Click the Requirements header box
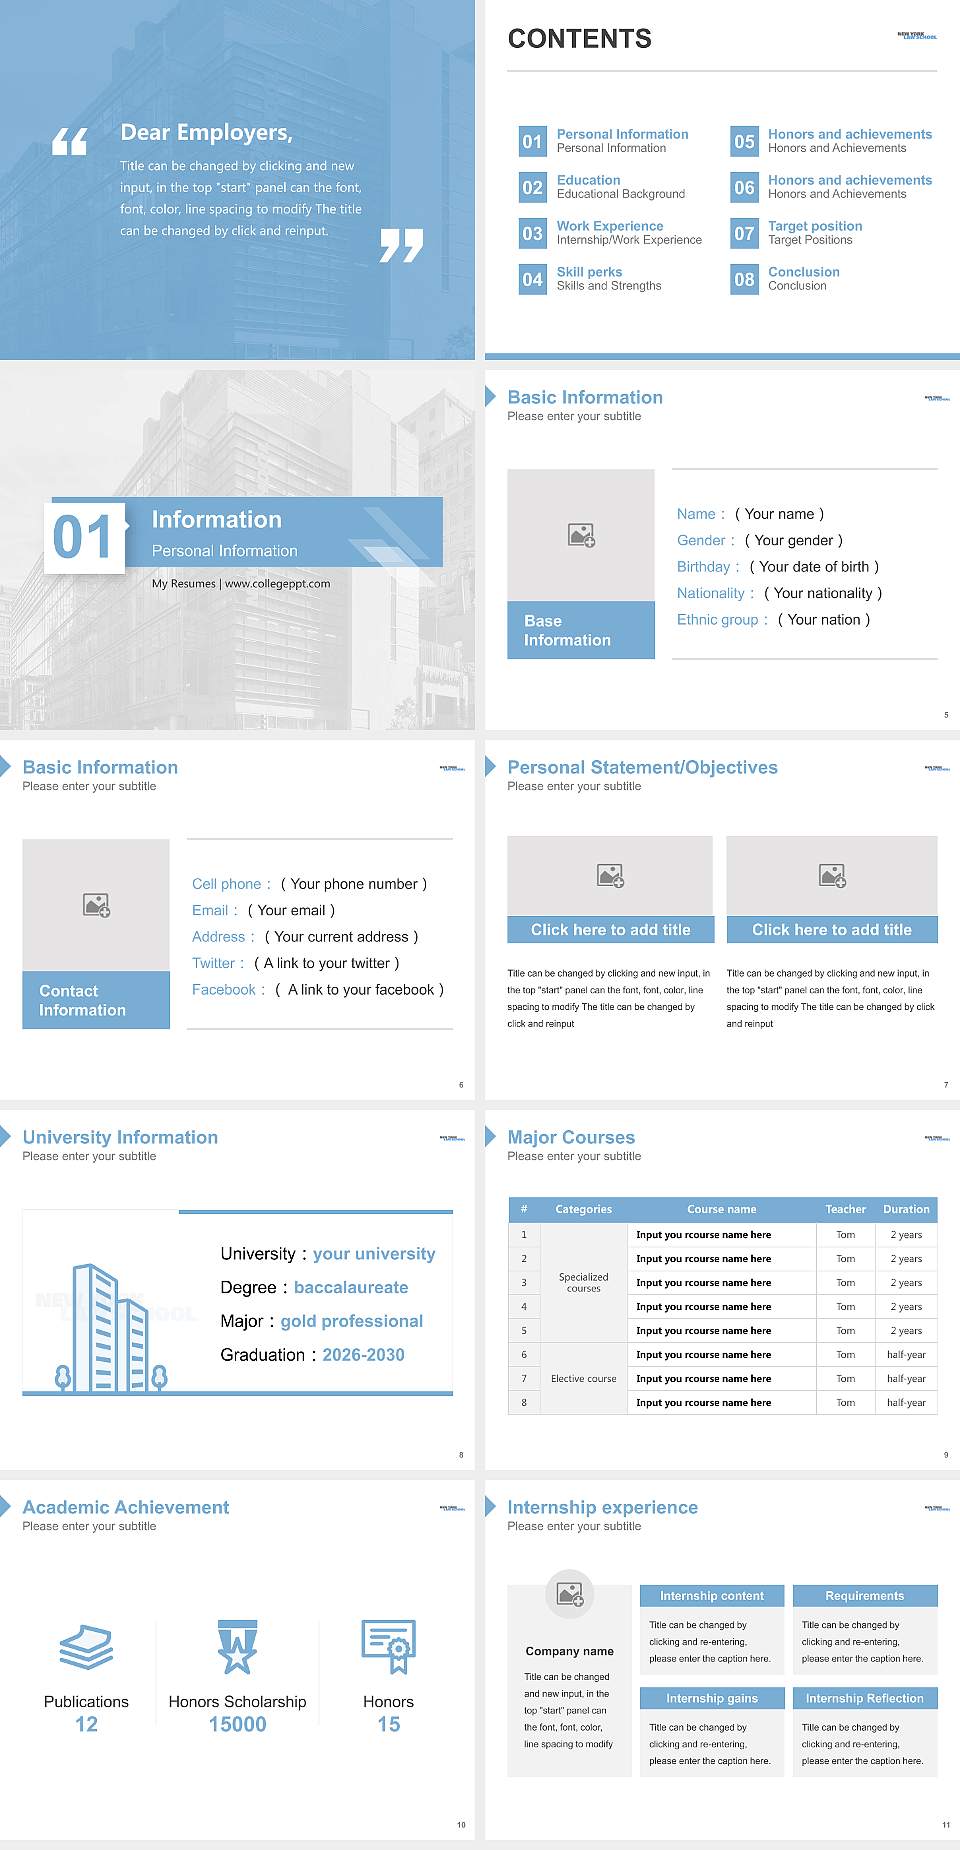 coord(865,1596)
